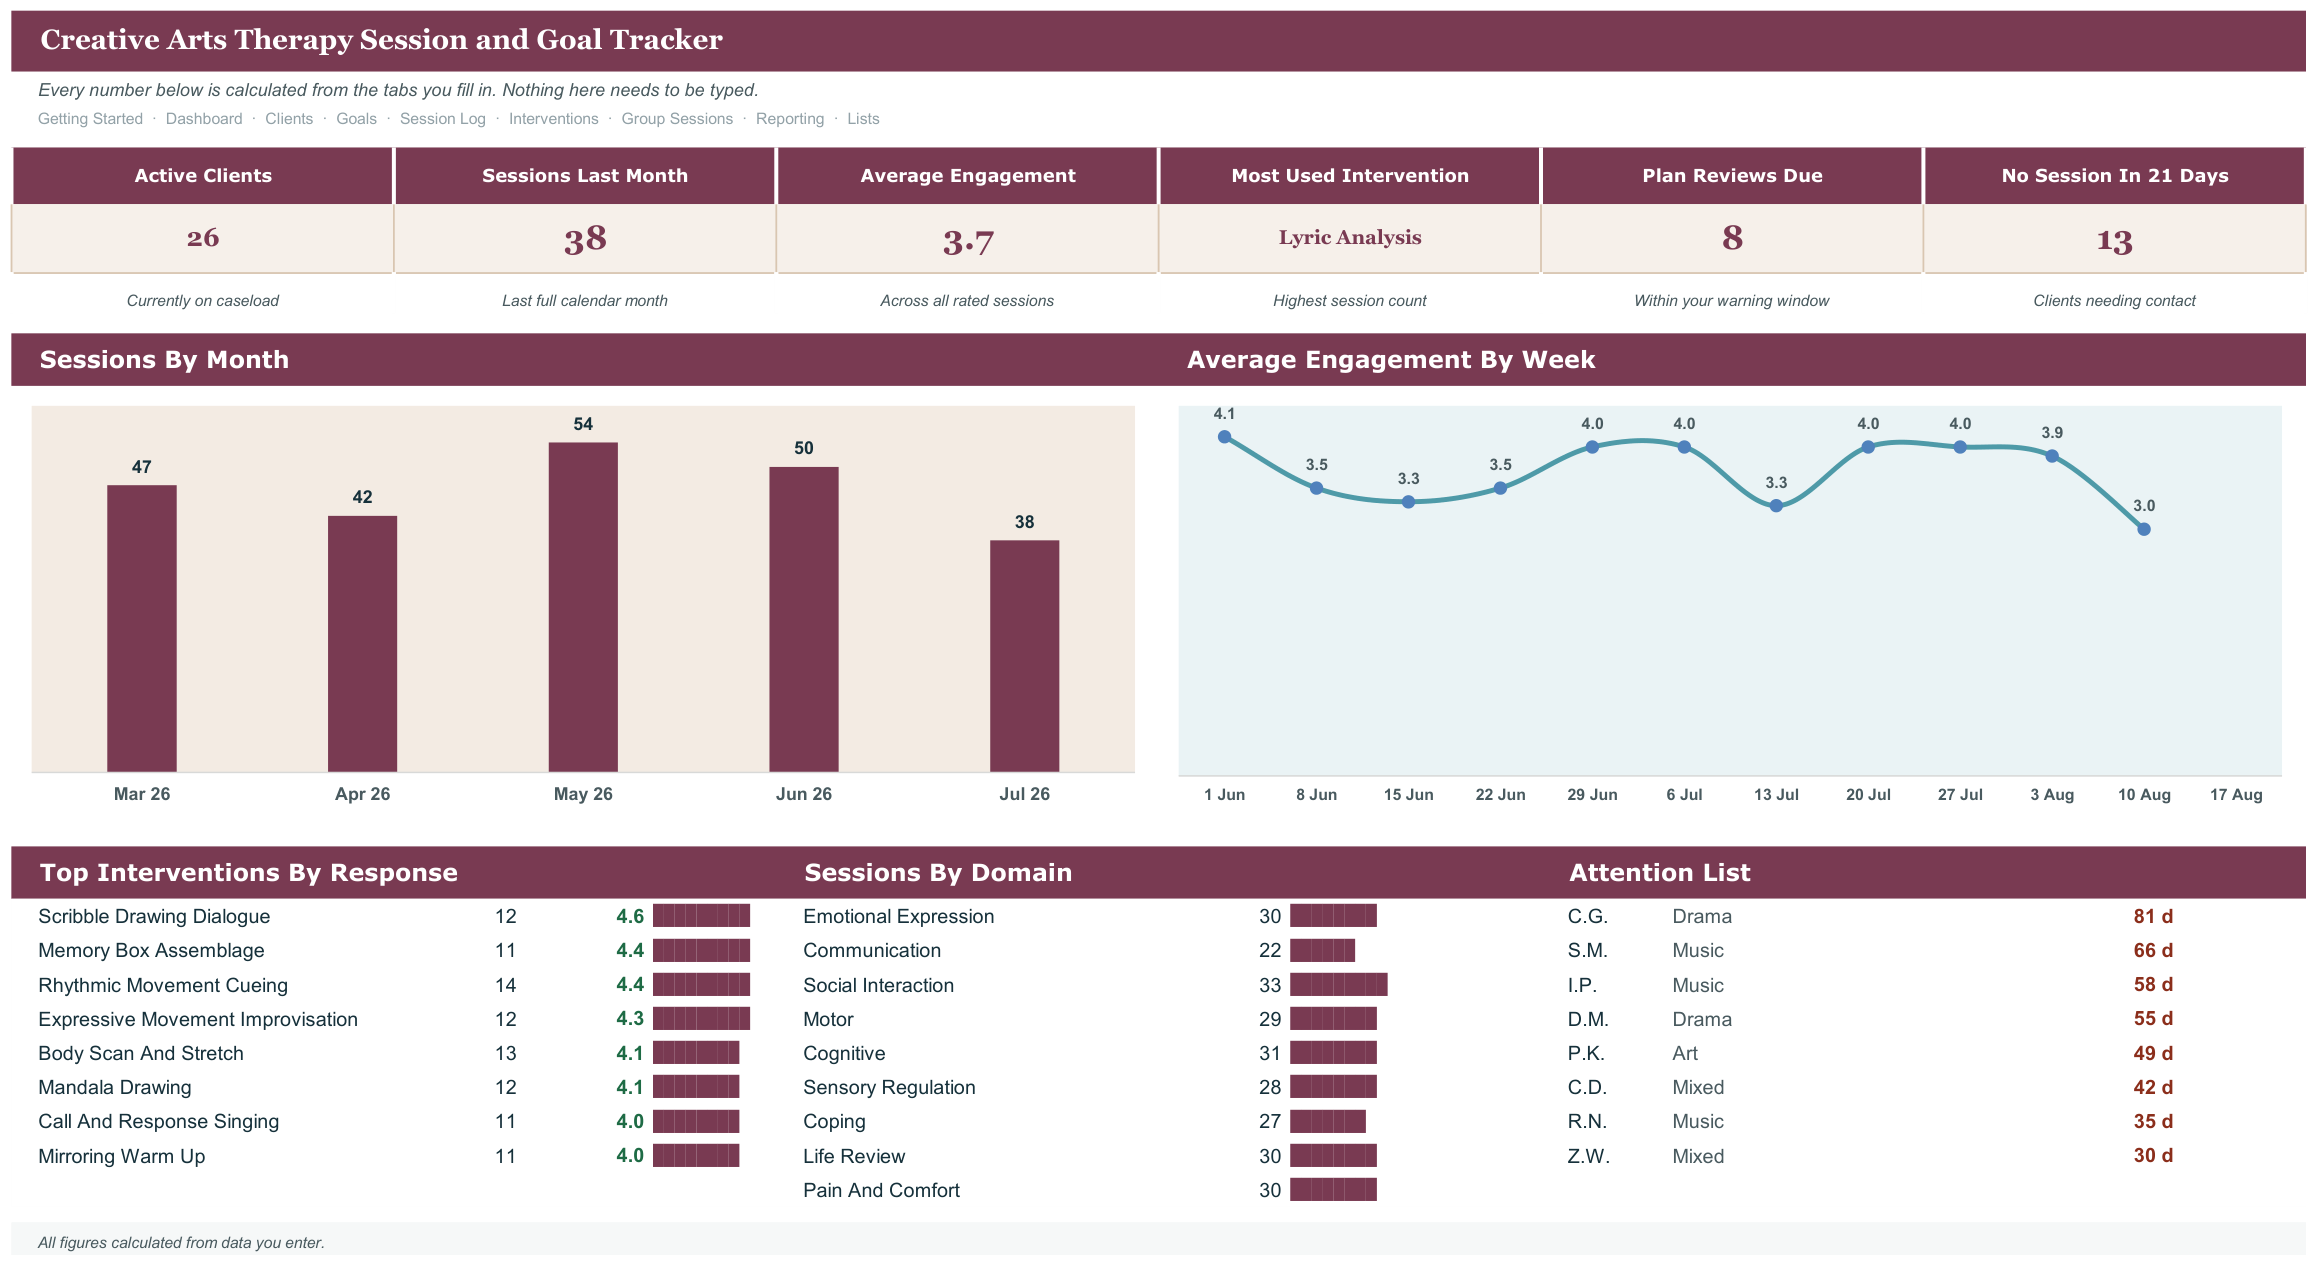Select the 22 Jun engagement data point
Screen dimensions: 2317x1262
coord(1500,488)
